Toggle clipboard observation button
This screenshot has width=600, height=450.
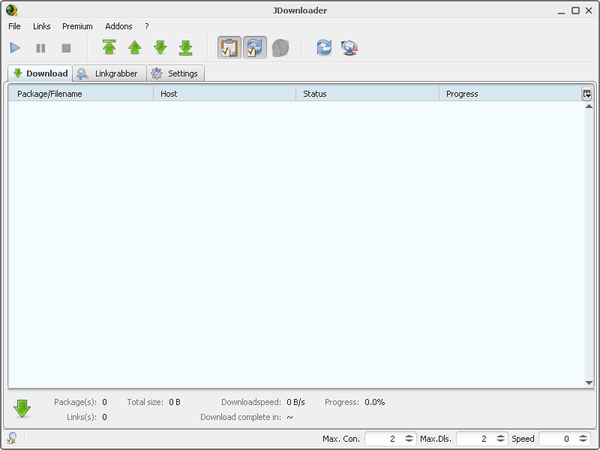(x=229, y=47)
